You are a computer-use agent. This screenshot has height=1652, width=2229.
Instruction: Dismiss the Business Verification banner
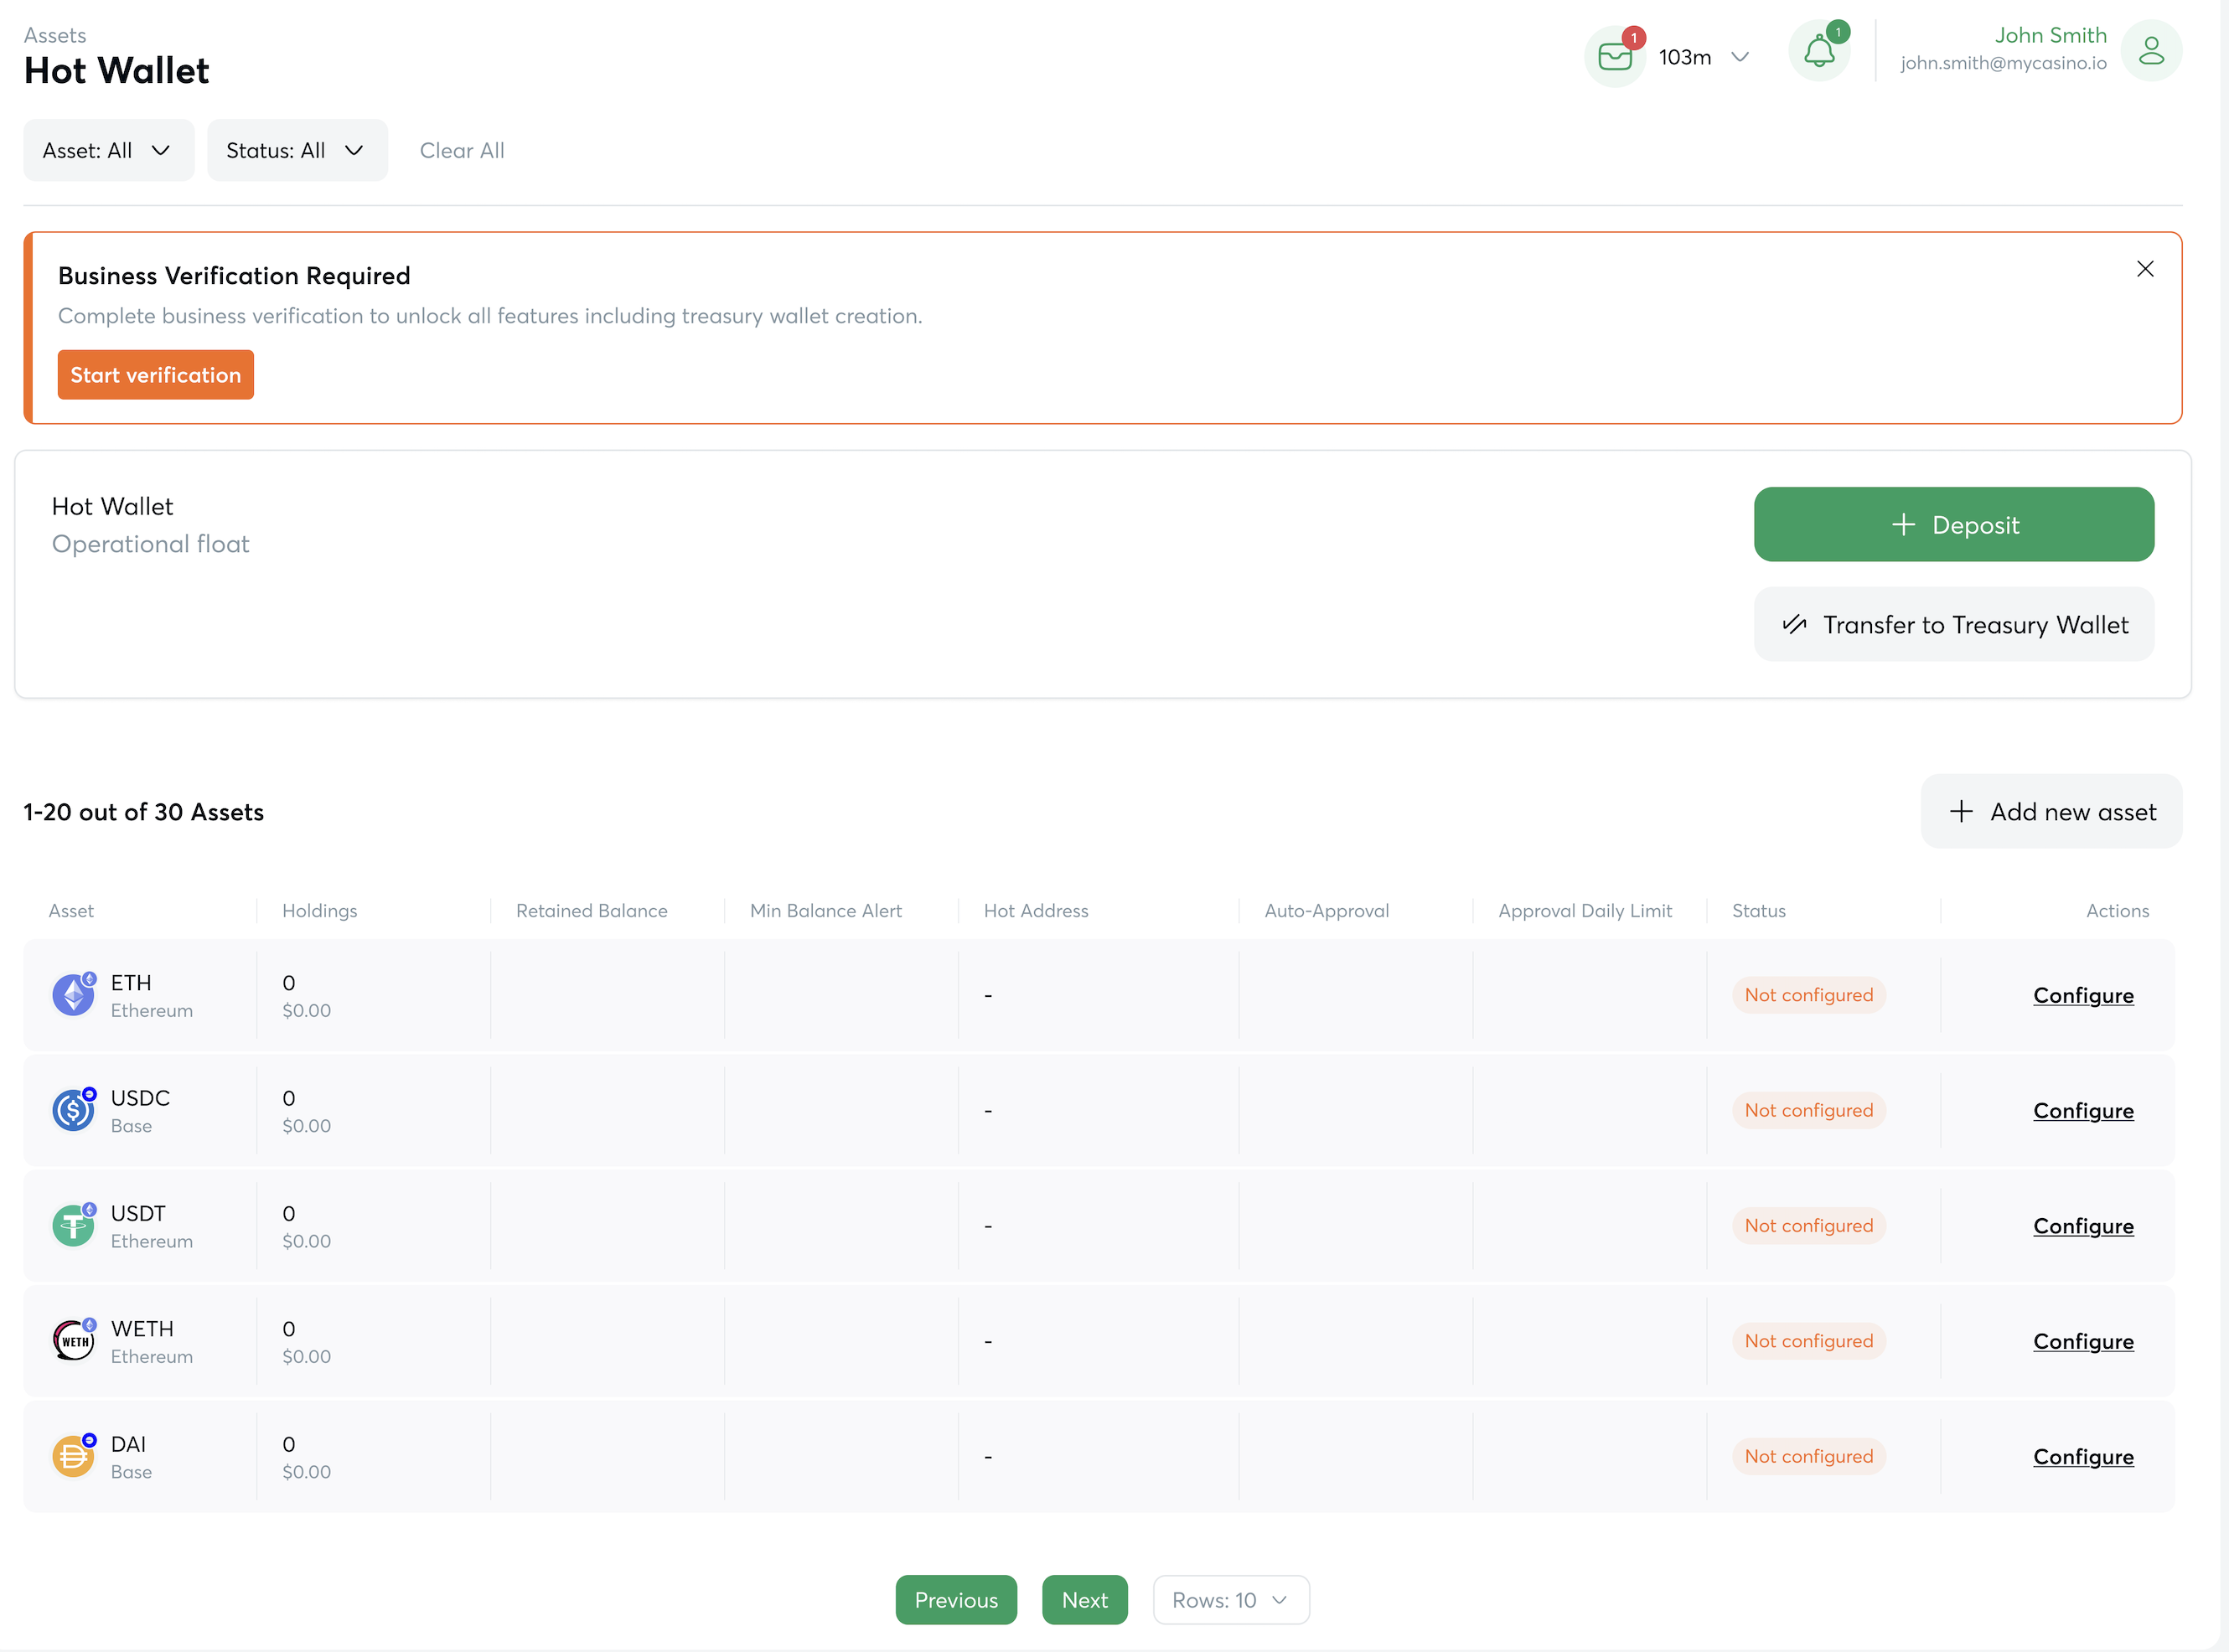coord(2144,269)
